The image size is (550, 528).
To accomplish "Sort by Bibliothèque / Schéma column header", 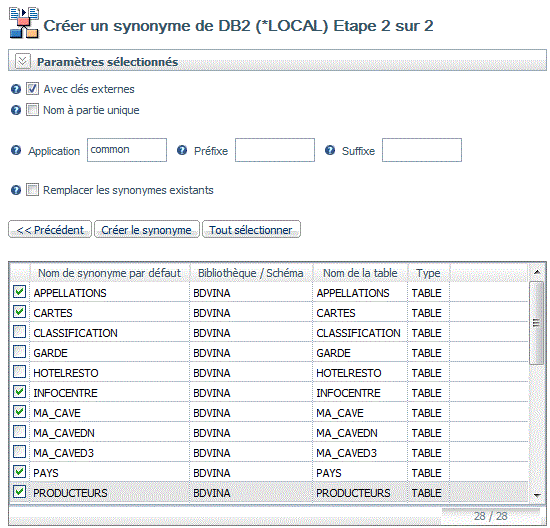I will [251, 273].
